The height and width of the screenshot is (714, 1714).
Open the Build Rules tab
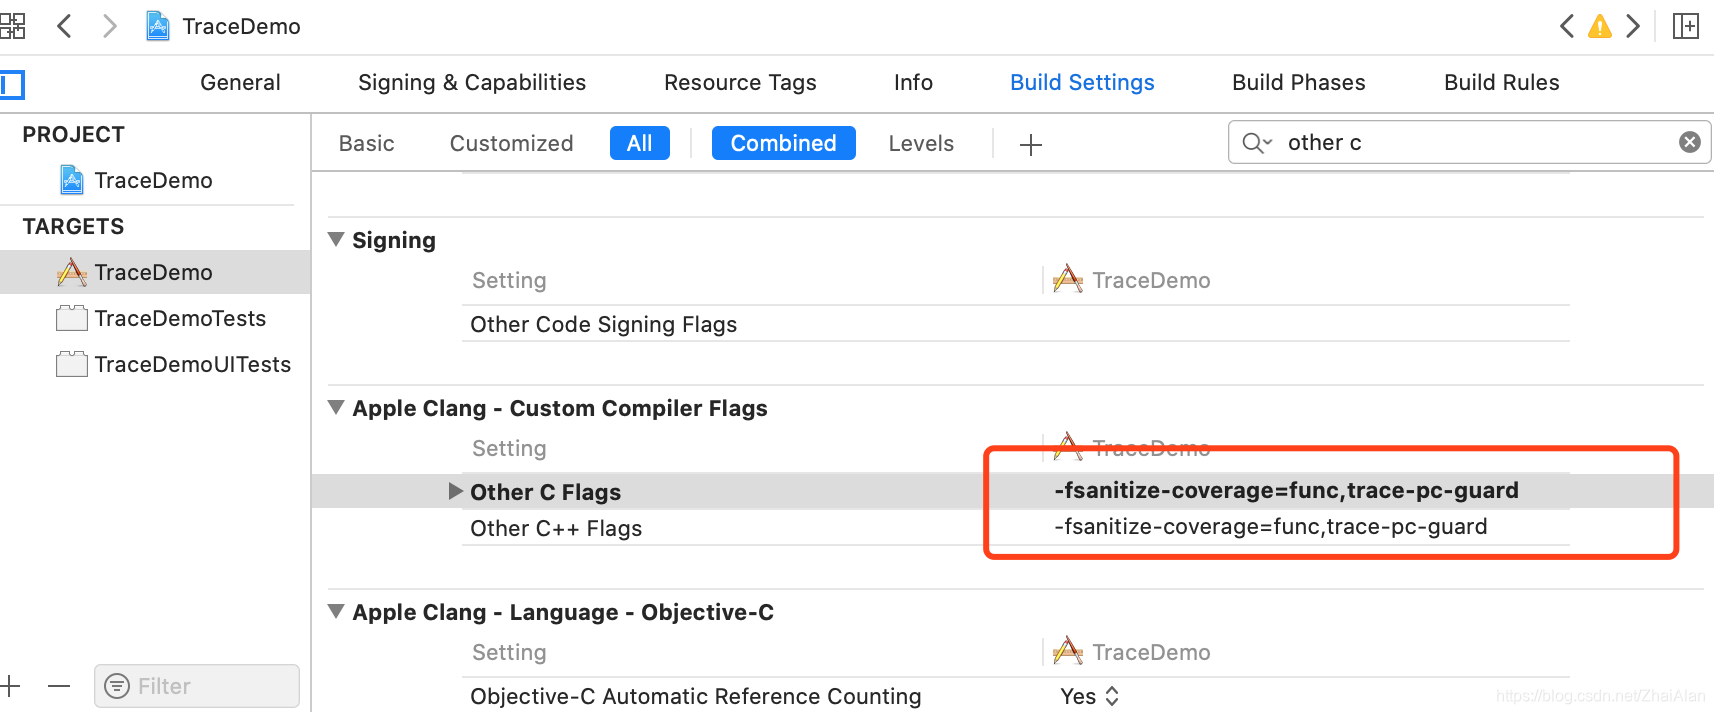(x=1501, y=83)
